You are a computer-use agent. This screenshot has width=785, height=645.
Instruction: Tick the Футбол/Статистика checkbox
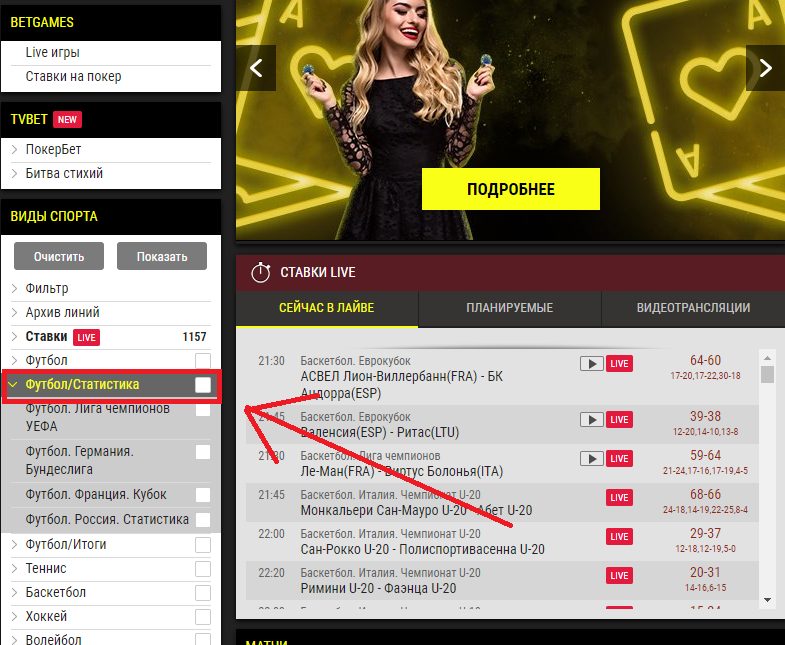point(203,385)
